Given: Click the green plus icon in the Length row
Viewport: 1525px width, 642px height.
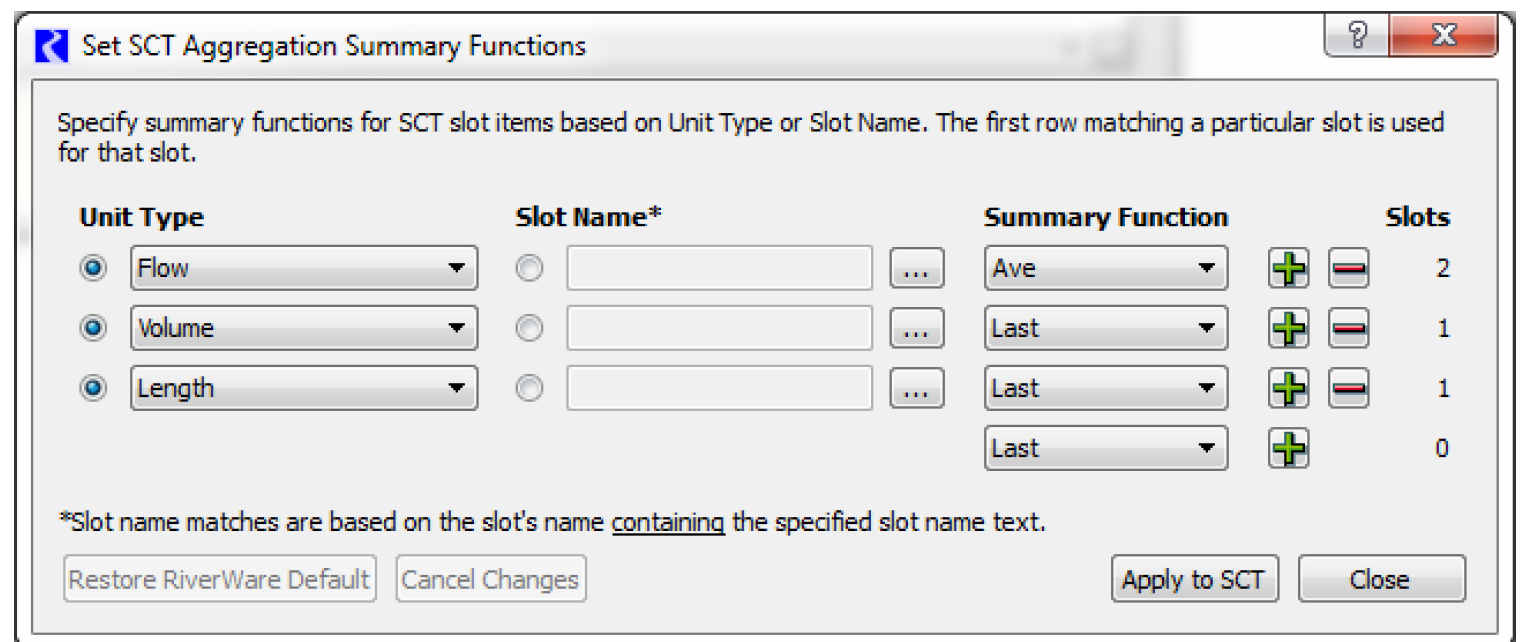Looking at the screenshot, I should pyautogui.click(x=1289, y=389).
